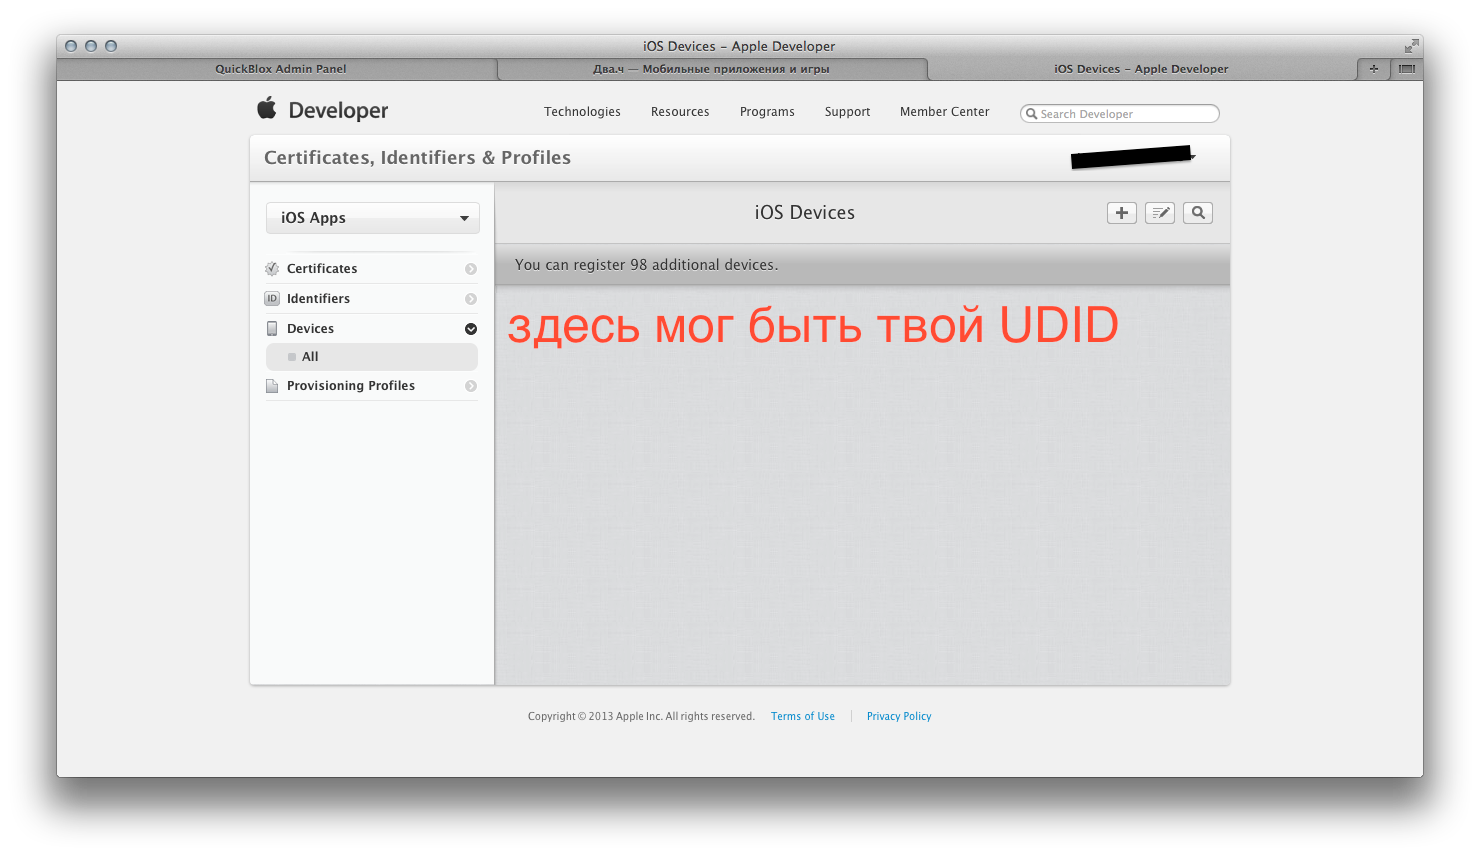Open the edit devices button

tap(1160, 213)
